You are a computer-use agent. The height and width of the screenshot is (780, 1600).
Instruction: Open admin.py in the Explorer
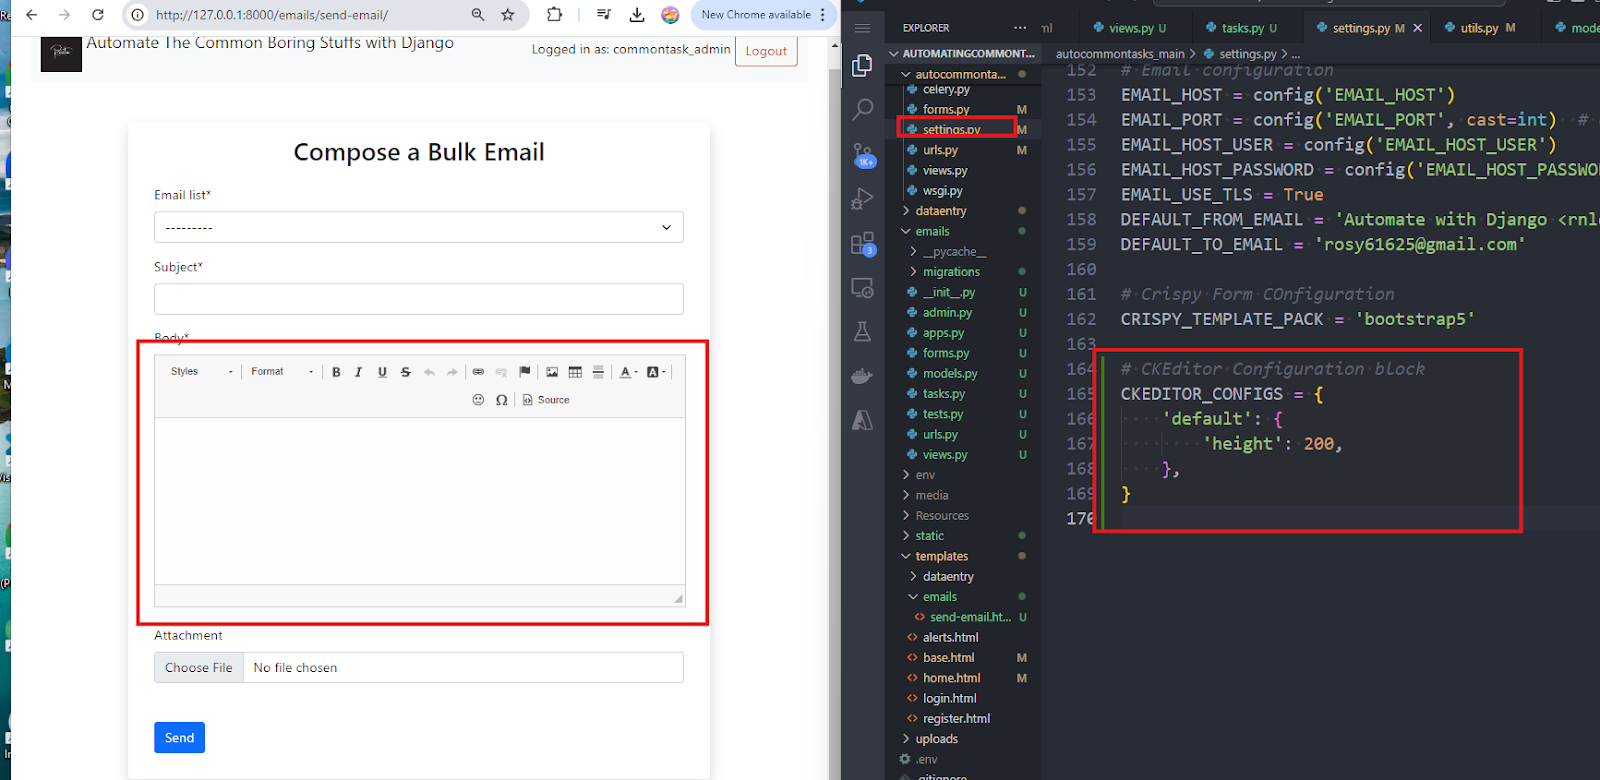[x=947, y=313]
